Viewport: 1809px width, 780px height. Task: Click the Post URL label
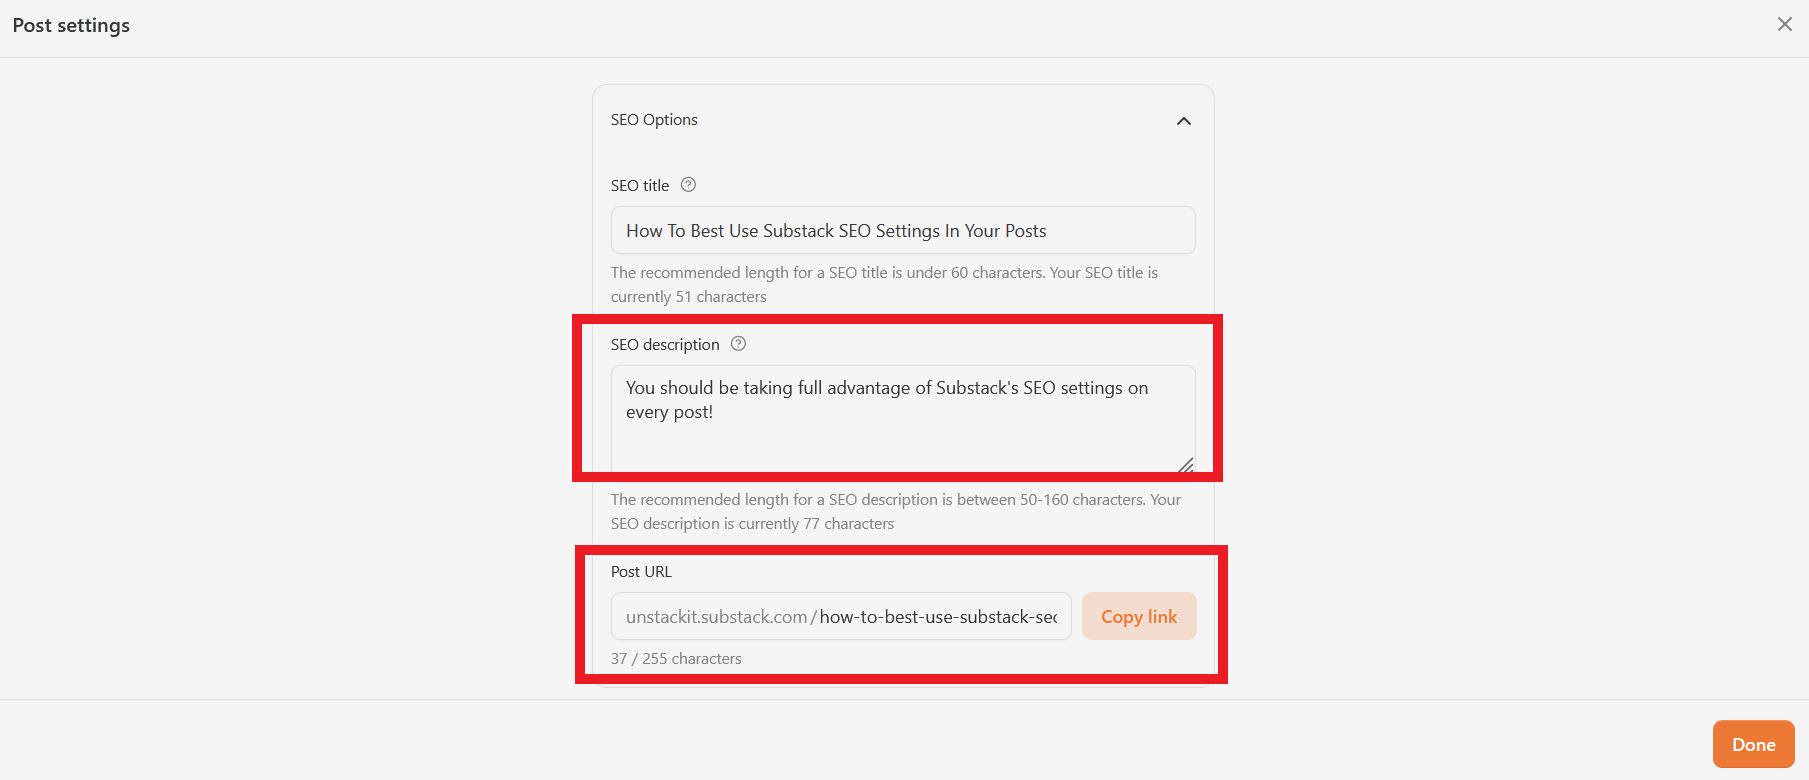pyautogui.click(x=641, y=572)
